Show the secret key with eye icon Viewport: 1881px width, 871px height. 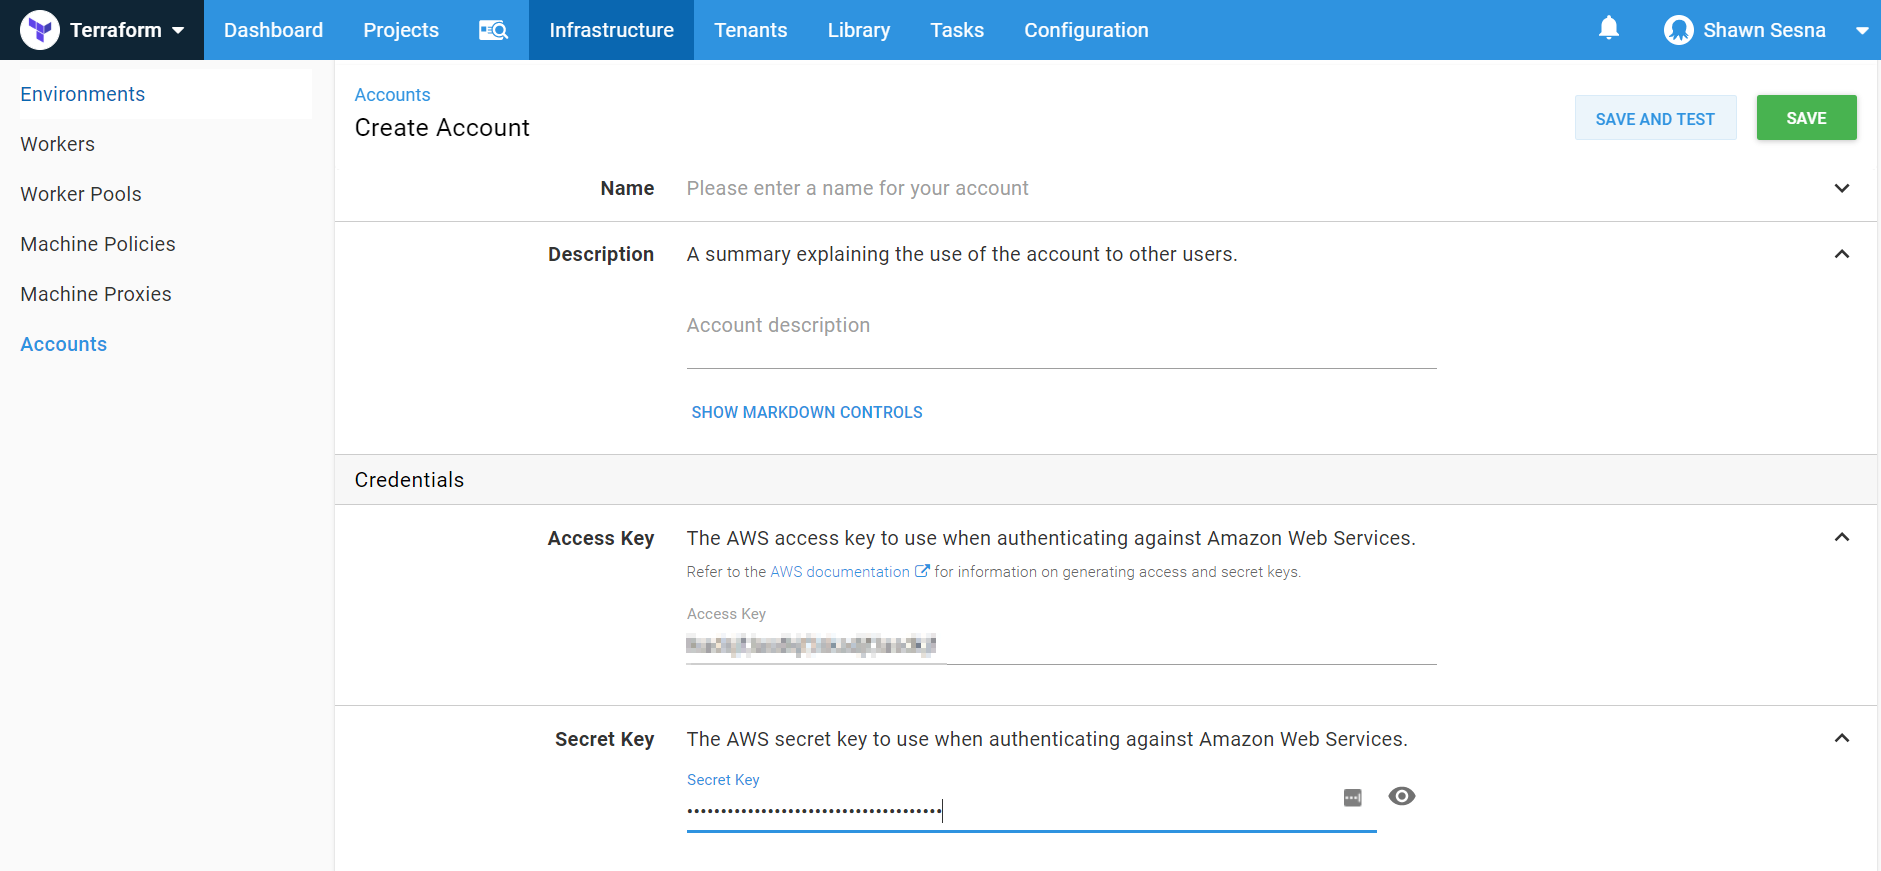coord(1401,796)
